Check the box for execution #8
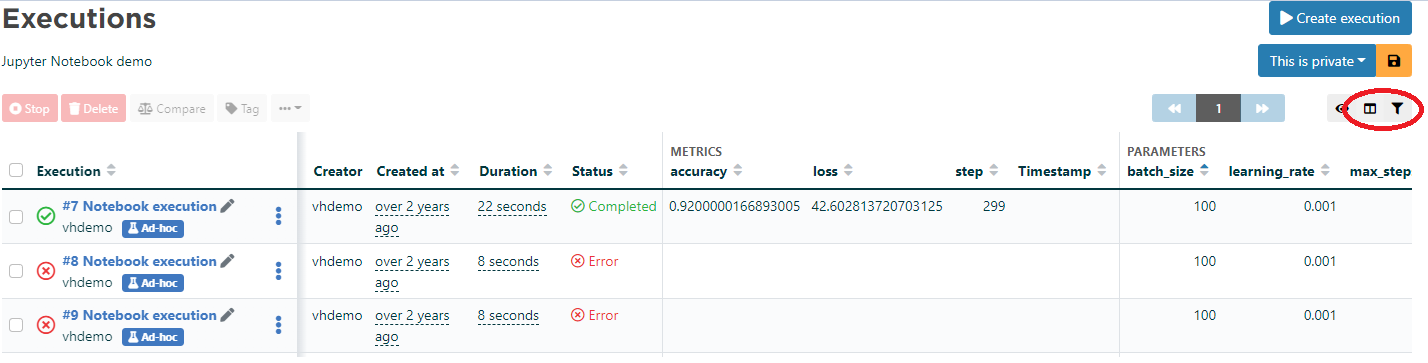This screenshot has height=363, width=1428. pyautogui.click(x=16, y=271)
